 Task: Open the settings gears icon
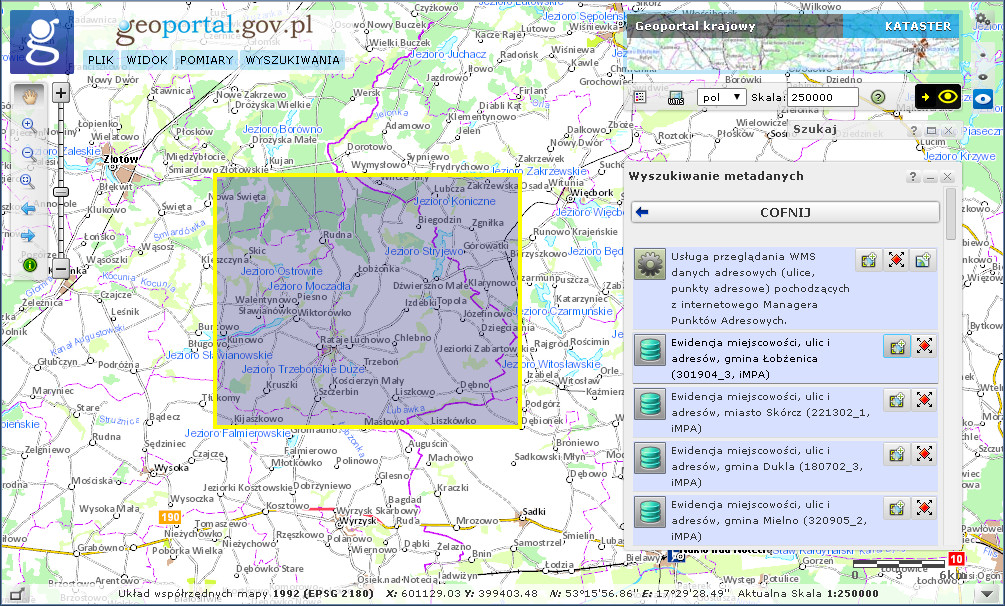click(983, 21)
